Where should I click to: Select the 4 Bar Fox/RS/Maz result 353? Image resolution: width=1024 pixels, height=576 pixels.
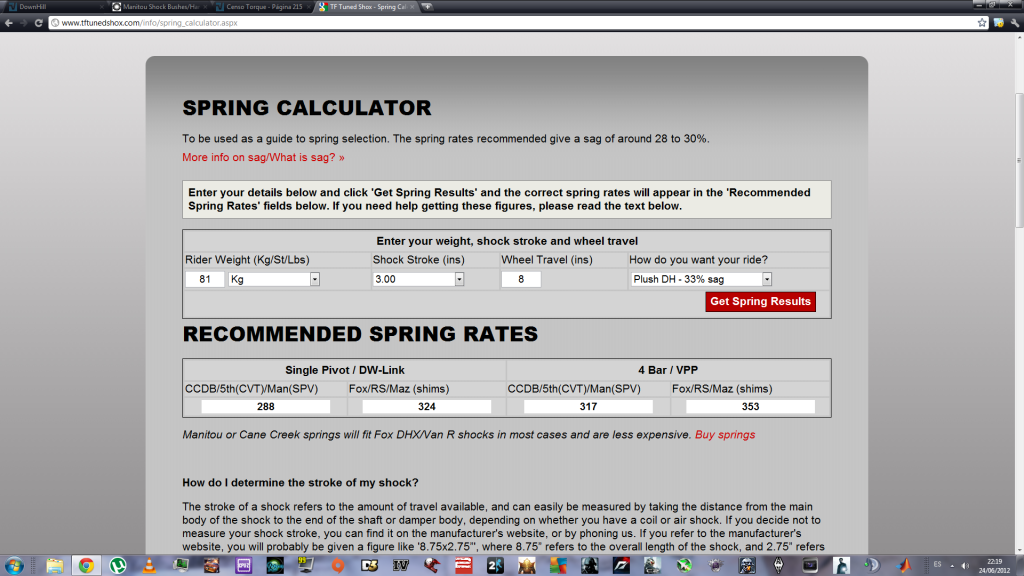tap(750, 407)
